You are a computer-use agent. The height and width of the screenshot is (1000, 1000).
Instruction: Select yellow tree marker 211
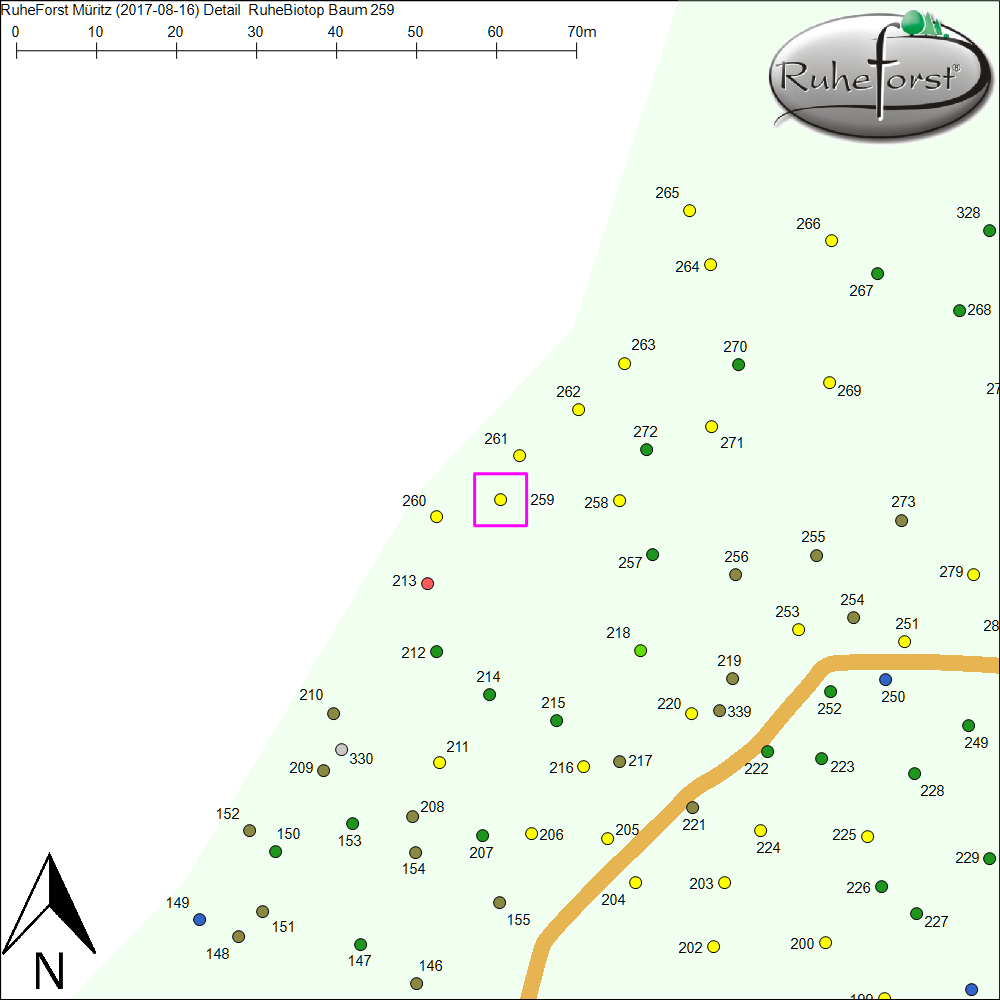(x=439, y=762)
